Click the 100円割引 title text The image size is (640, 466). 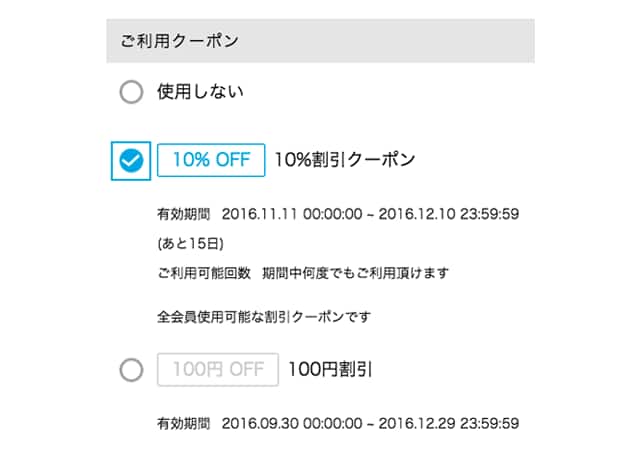click(x=330, y=370)
